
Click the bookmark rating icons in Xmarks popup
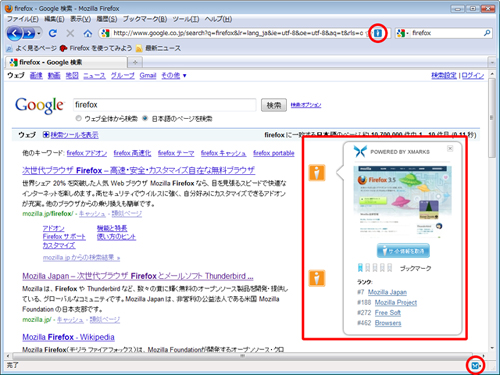(x=375, y=267)
